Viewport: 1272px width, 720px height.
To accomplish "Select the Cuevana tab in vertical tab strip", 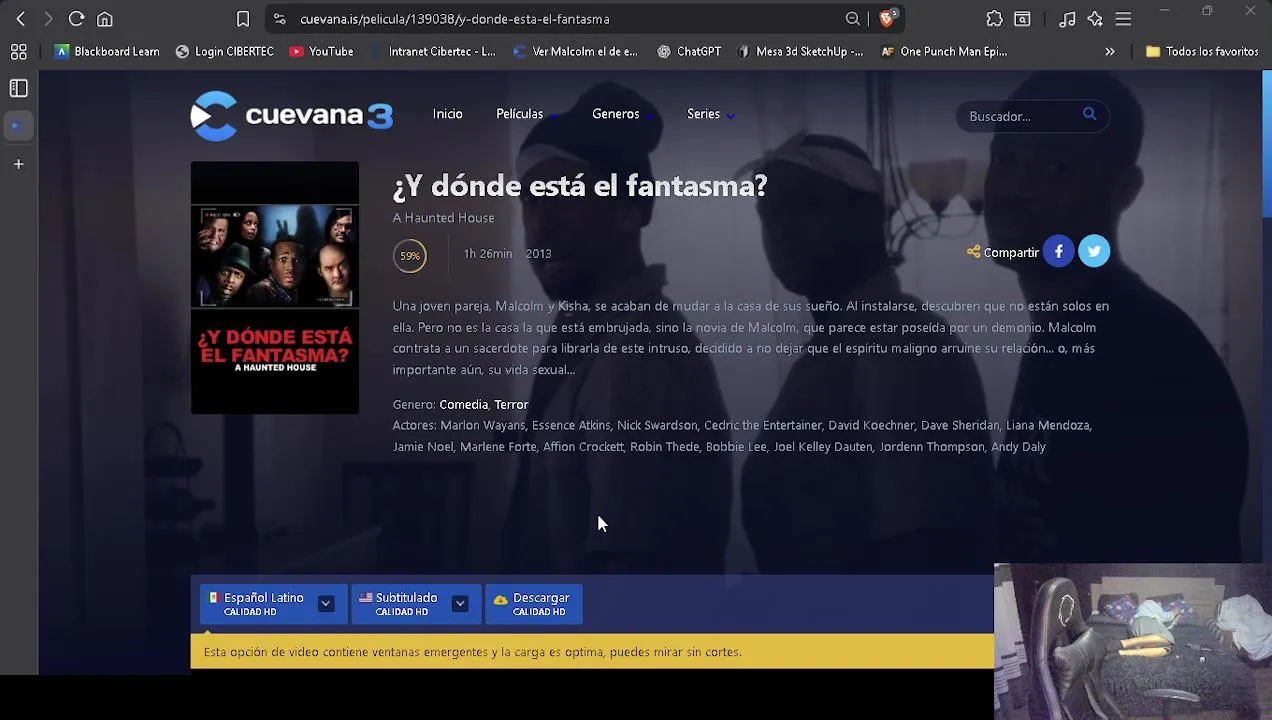I will 18,126.
